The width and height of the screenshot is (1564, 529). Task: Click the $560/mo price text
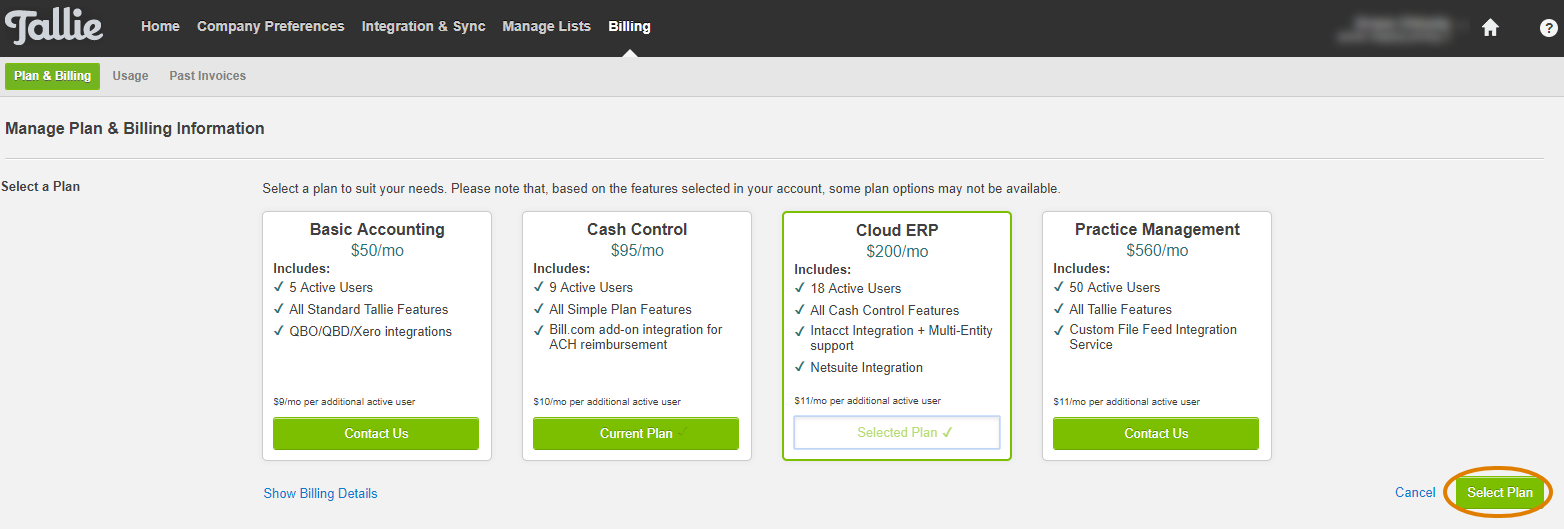point(1157,251)
